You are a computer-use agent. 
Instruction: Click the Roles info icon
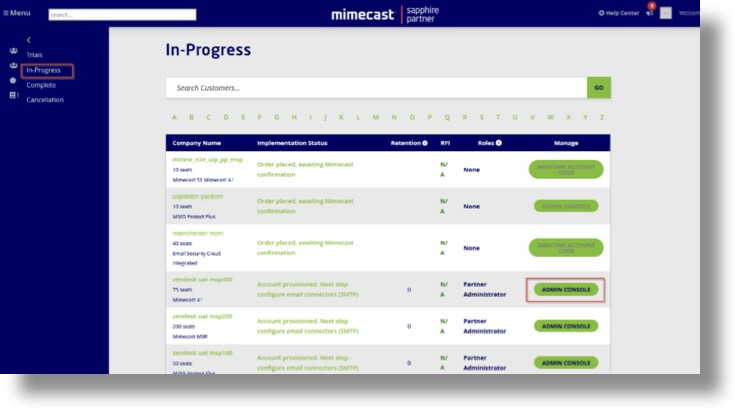point(499,143)
